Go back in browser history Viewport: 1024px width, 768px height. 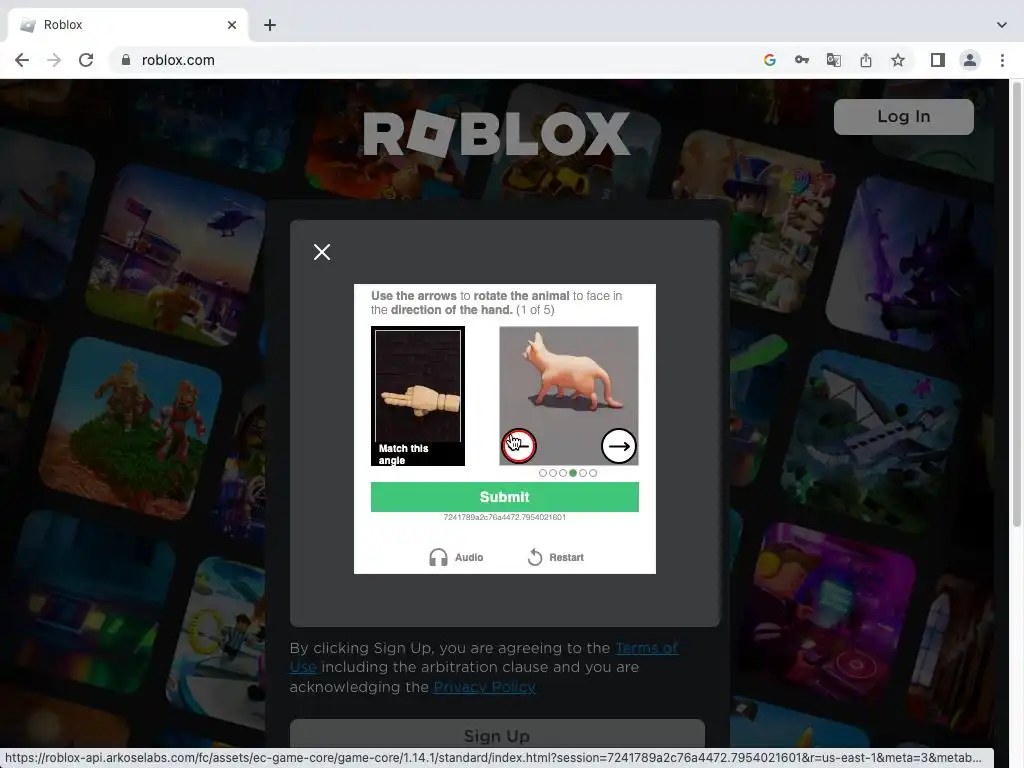pos(22,60)
